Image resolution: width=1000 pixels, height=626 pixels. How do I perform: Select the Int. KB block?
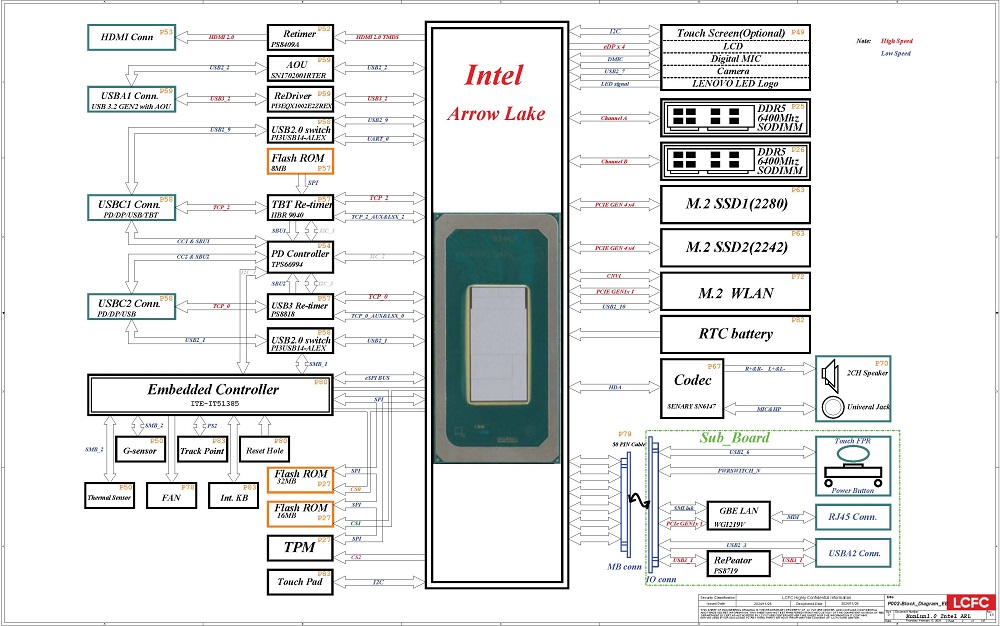click(233, 496)
